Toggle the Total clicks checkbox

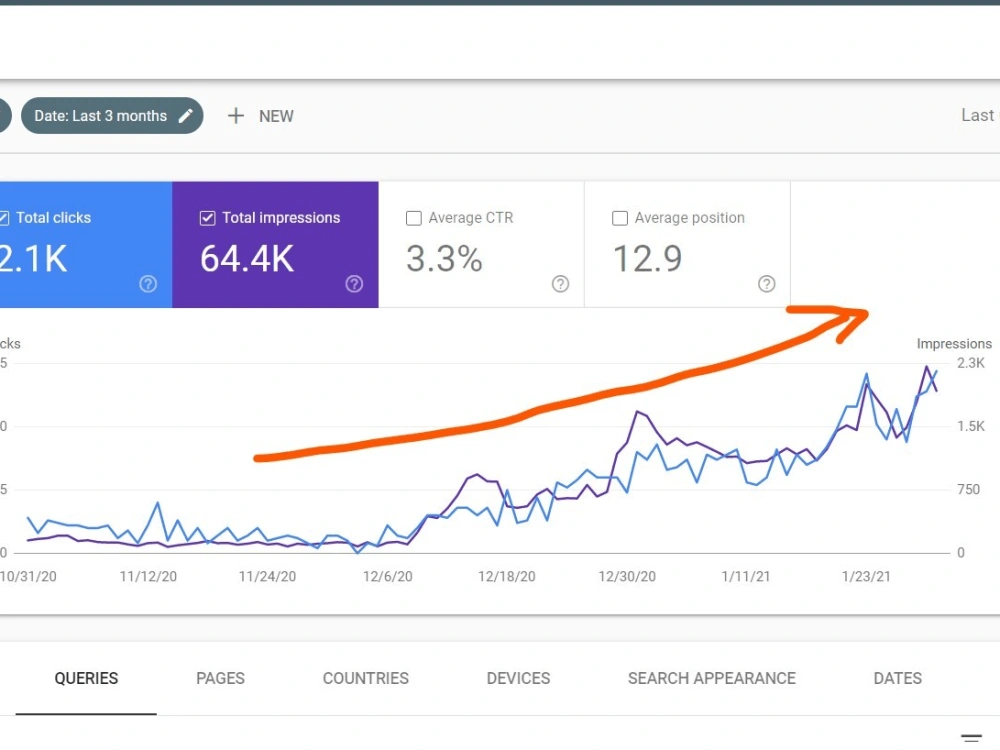[x=3, y=218]
